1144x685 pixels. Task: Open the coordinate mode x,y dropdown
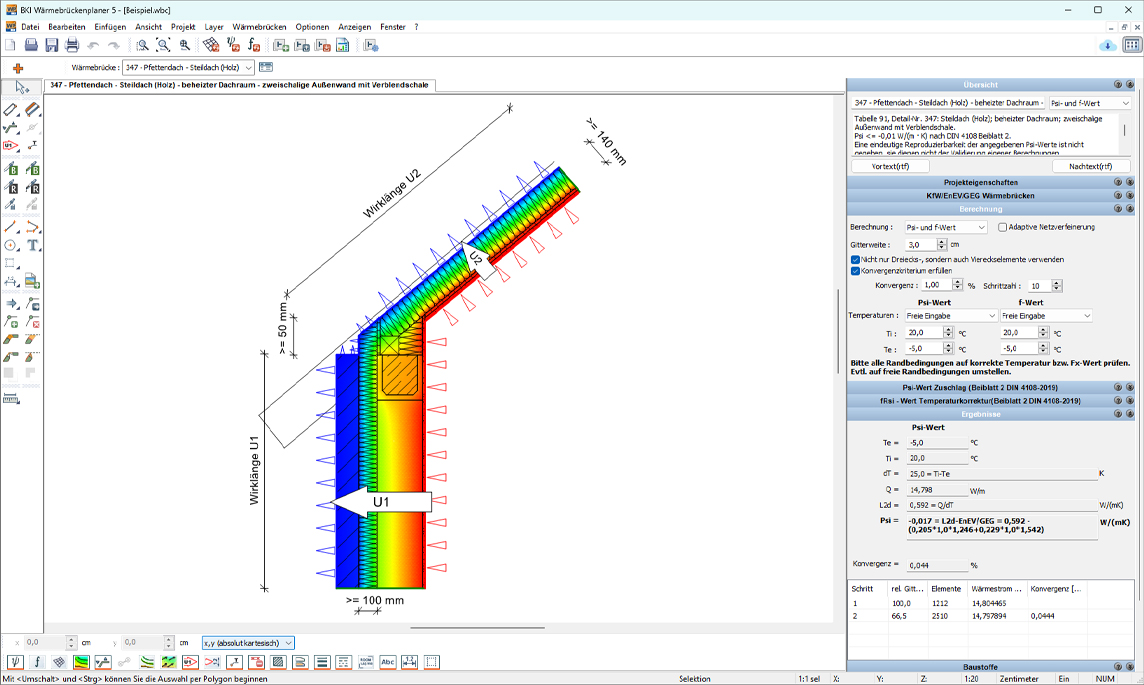248,643
